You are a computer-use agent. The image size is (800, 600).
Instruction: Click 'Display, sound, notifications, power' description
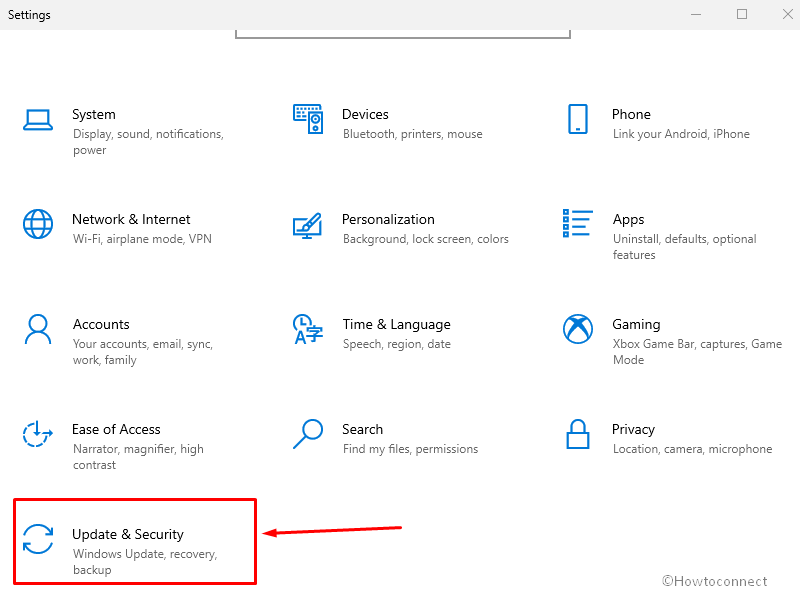tap(148, 142)
